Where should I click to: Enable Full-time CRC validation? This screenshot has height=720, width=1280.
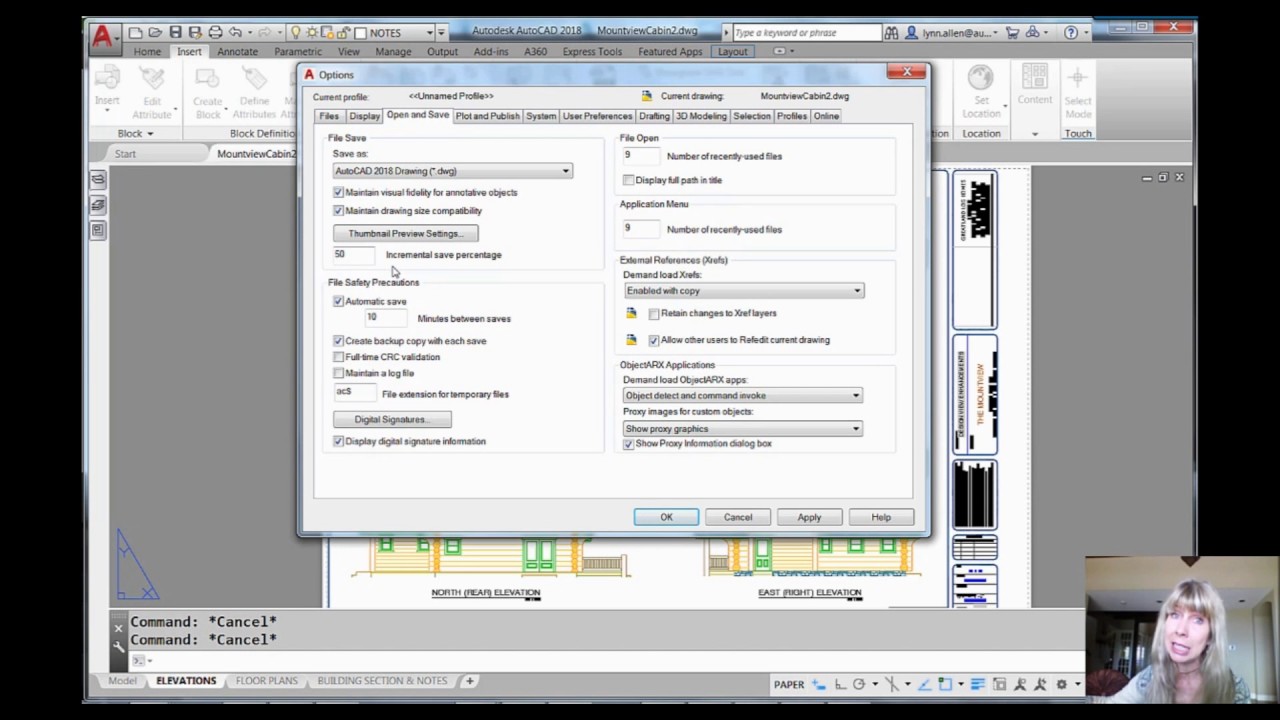(x=338, y=357)
